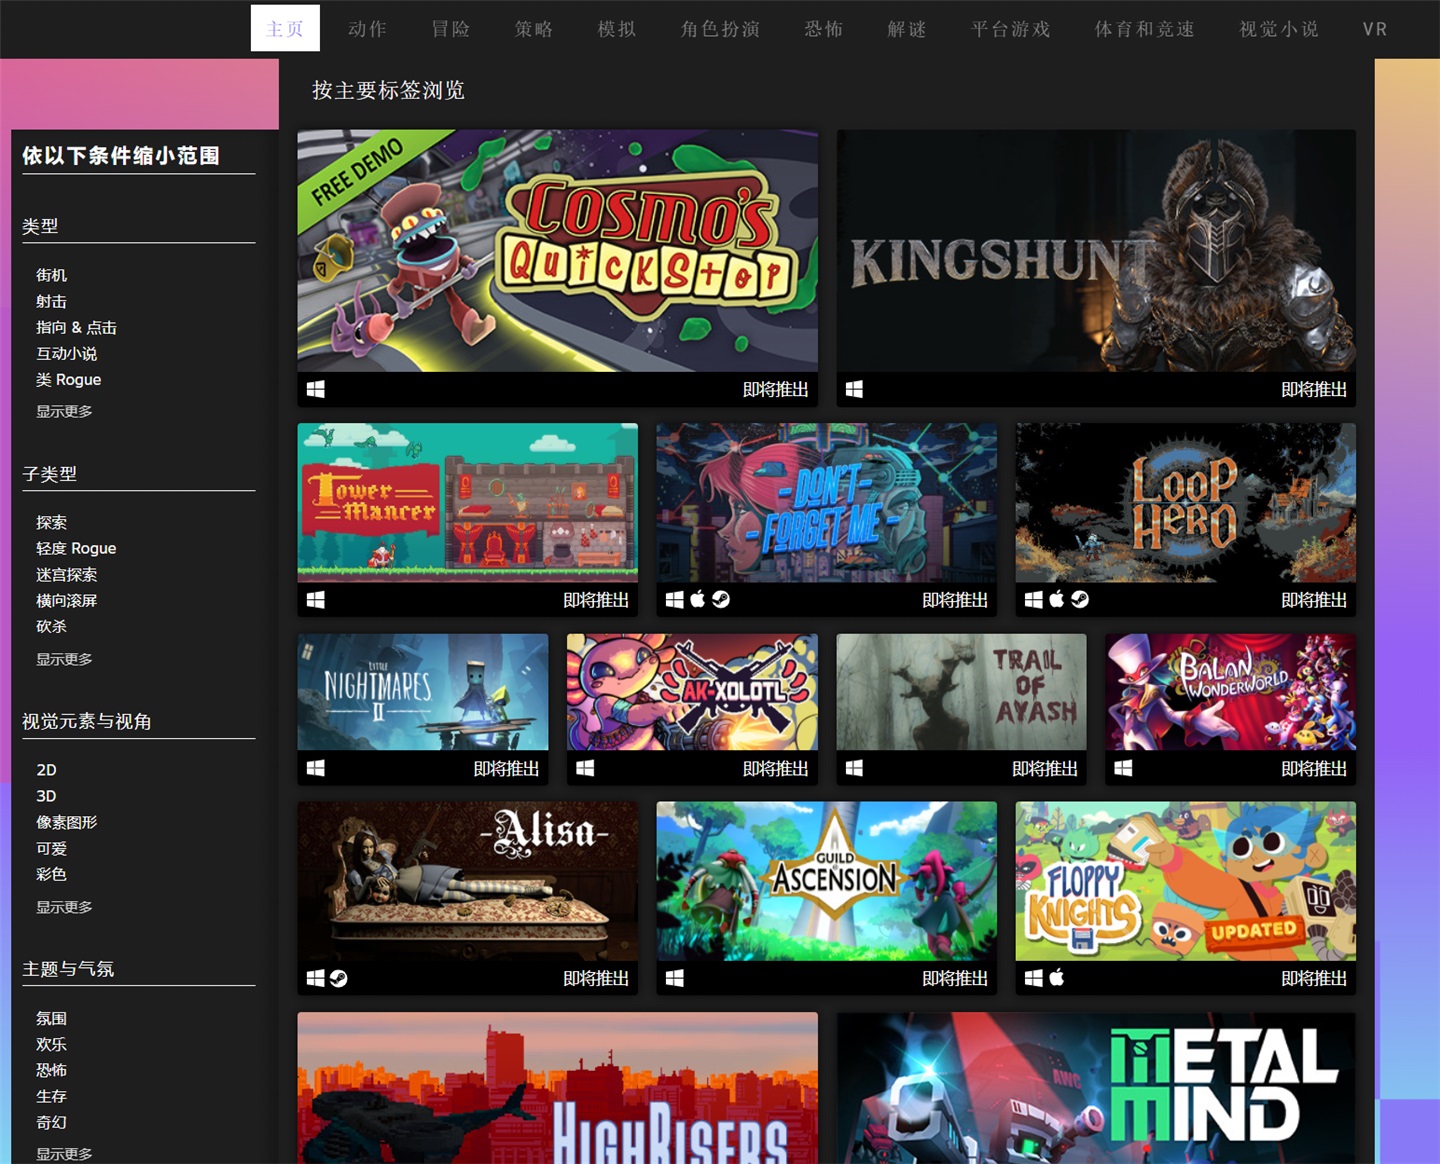
Task: Filter by 奇幻 theme
Action: click(52, 1122)
